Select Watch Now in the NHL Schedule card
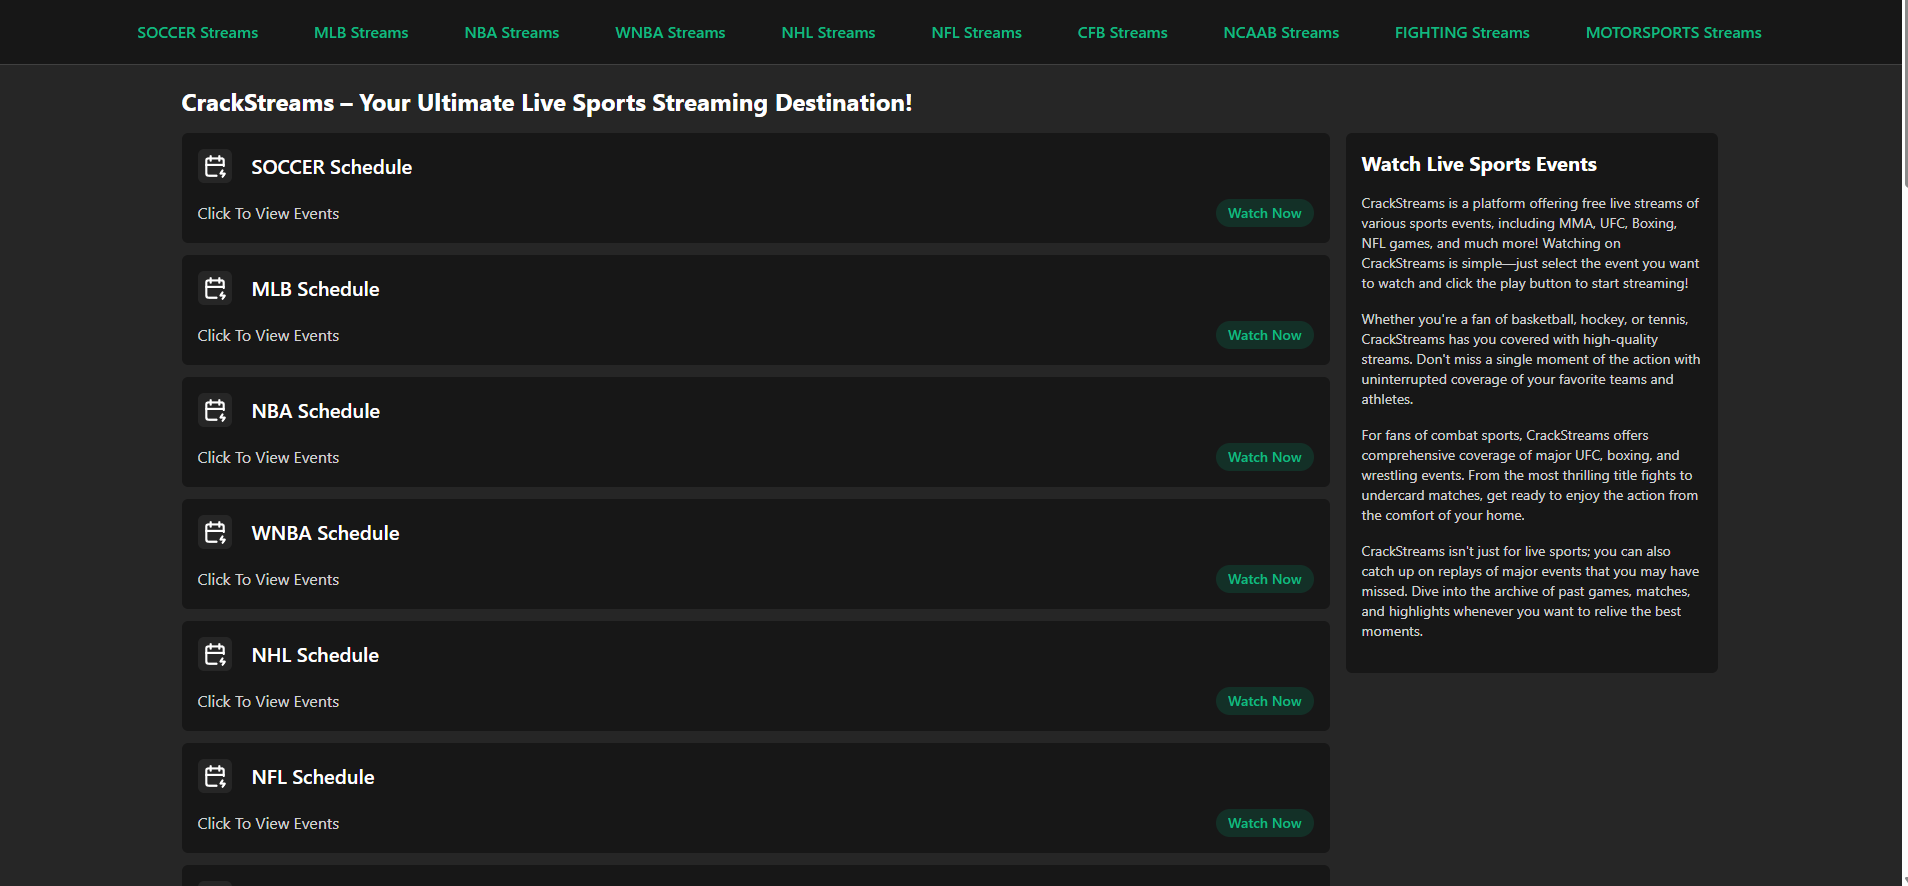 pos(1264,701)
